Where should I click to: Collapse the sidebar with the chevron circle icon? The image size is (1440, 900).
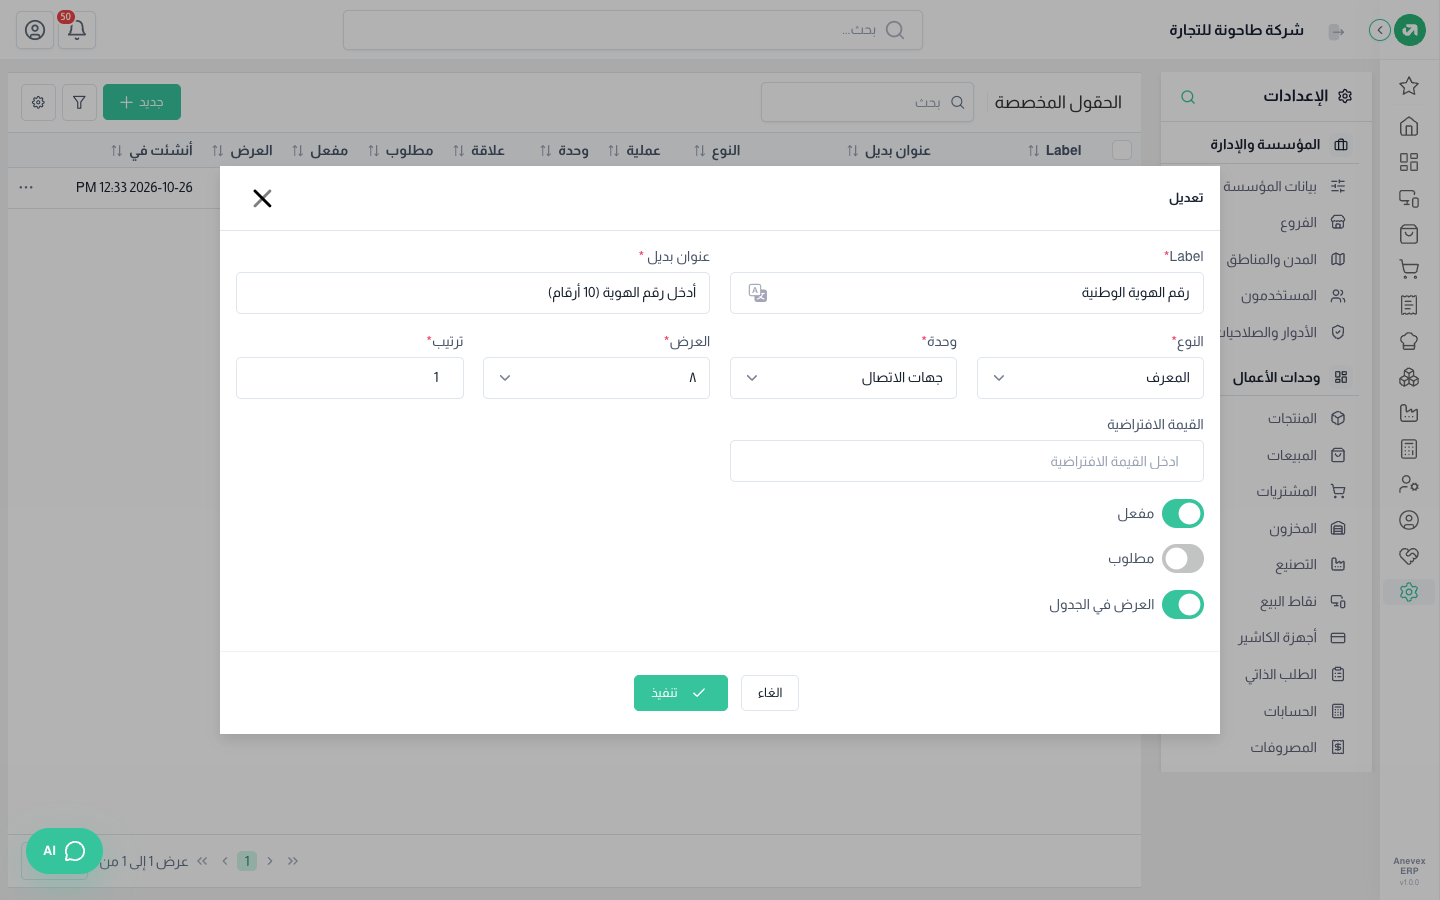1380,30
